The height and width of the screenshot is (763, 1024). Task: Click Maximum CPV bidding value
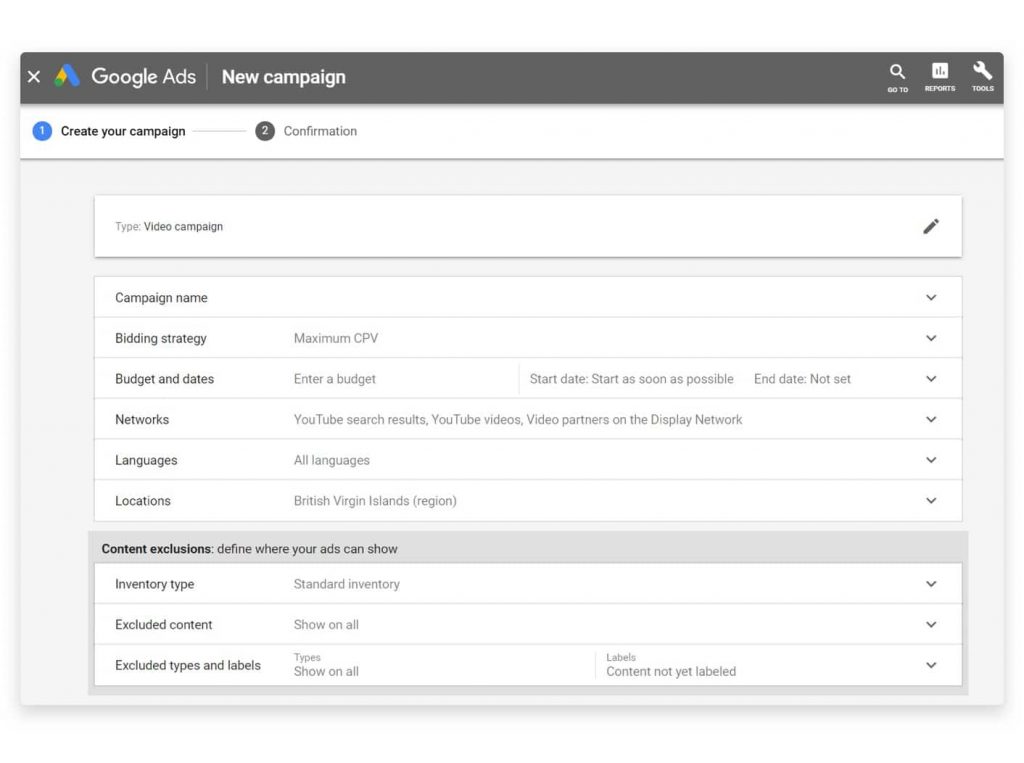pos(336,338)
